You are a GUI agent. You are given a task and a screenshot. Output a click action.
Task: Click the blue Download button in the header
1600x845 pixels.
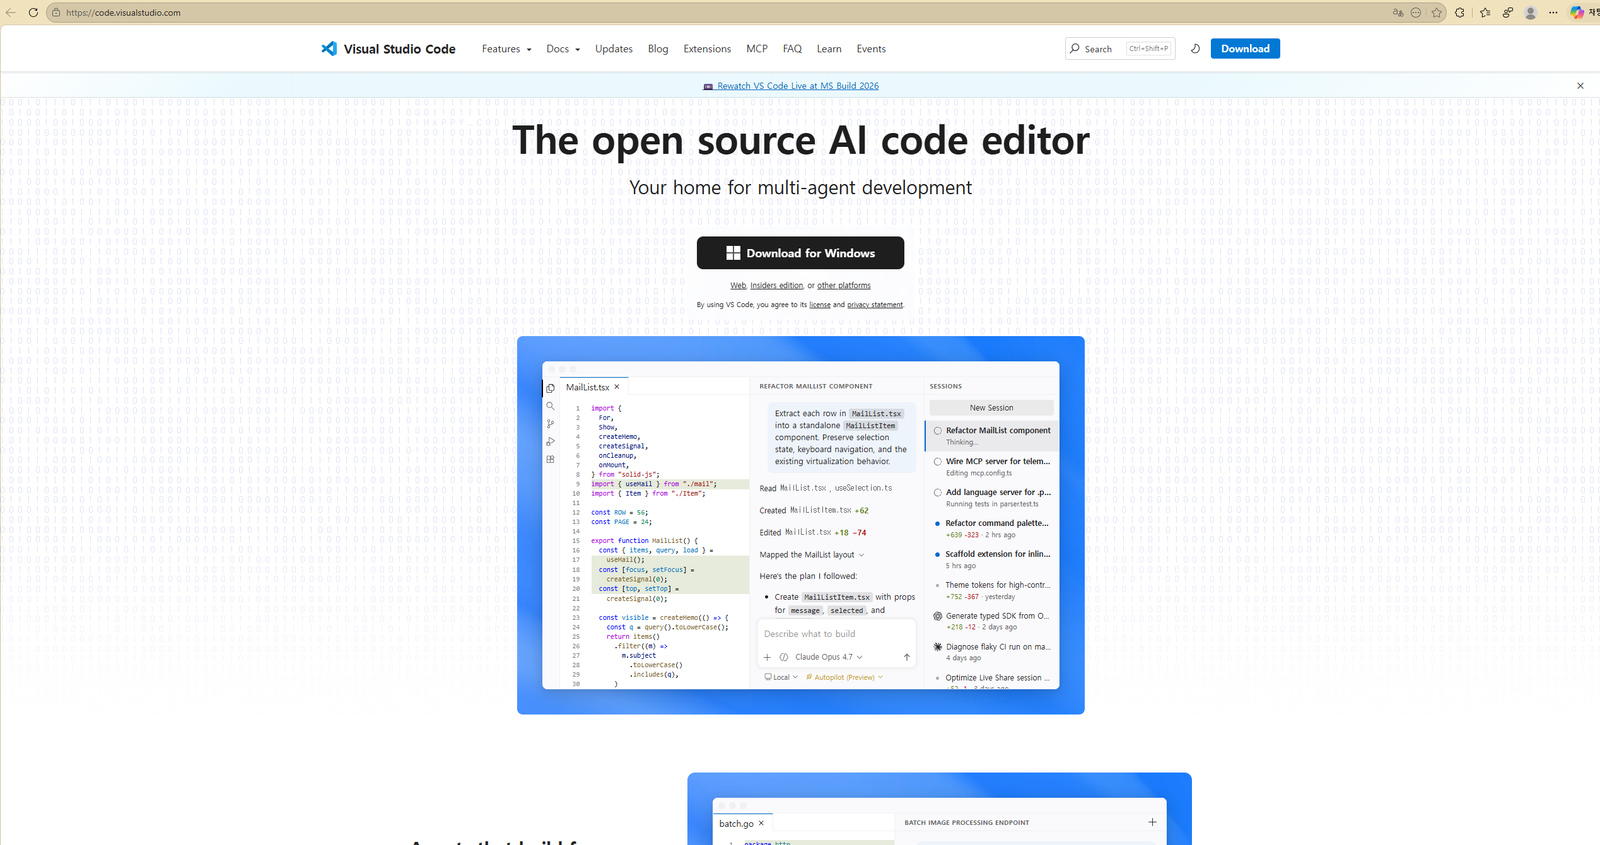(1245, 48)
